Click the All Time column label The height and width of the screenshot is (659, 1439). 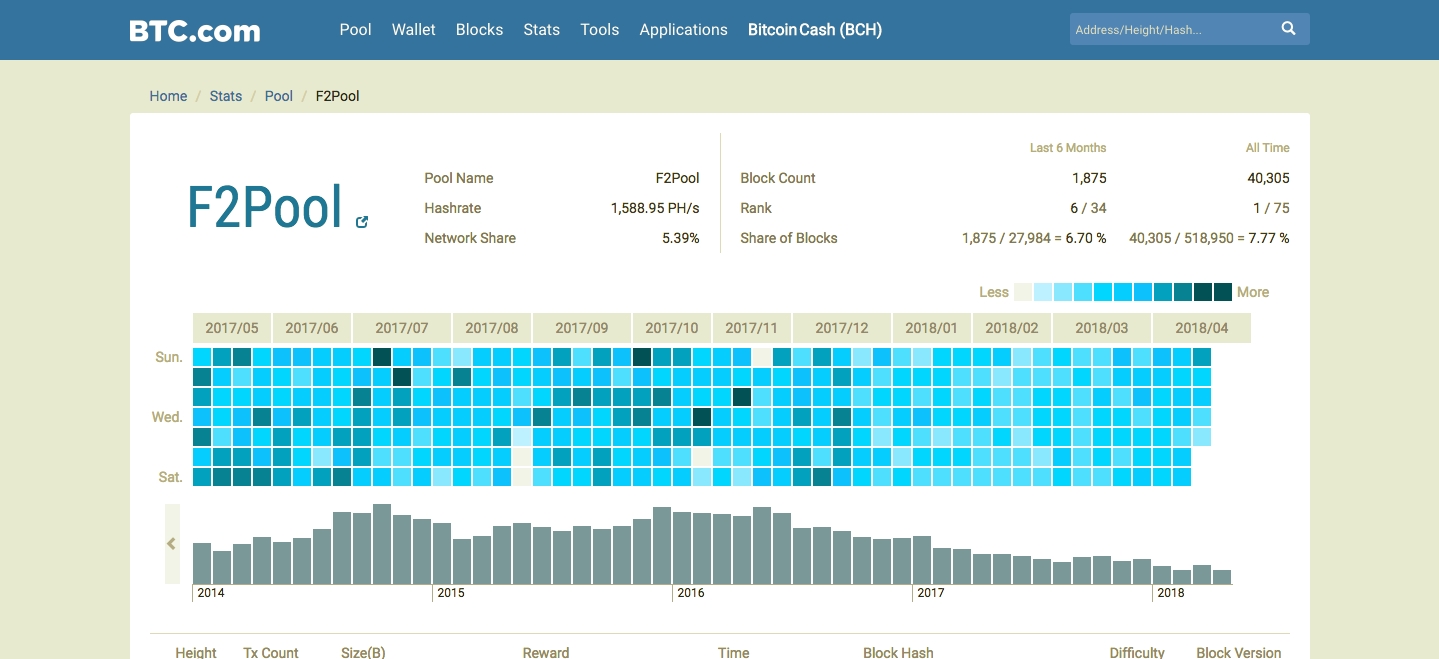click(1268, 148)
